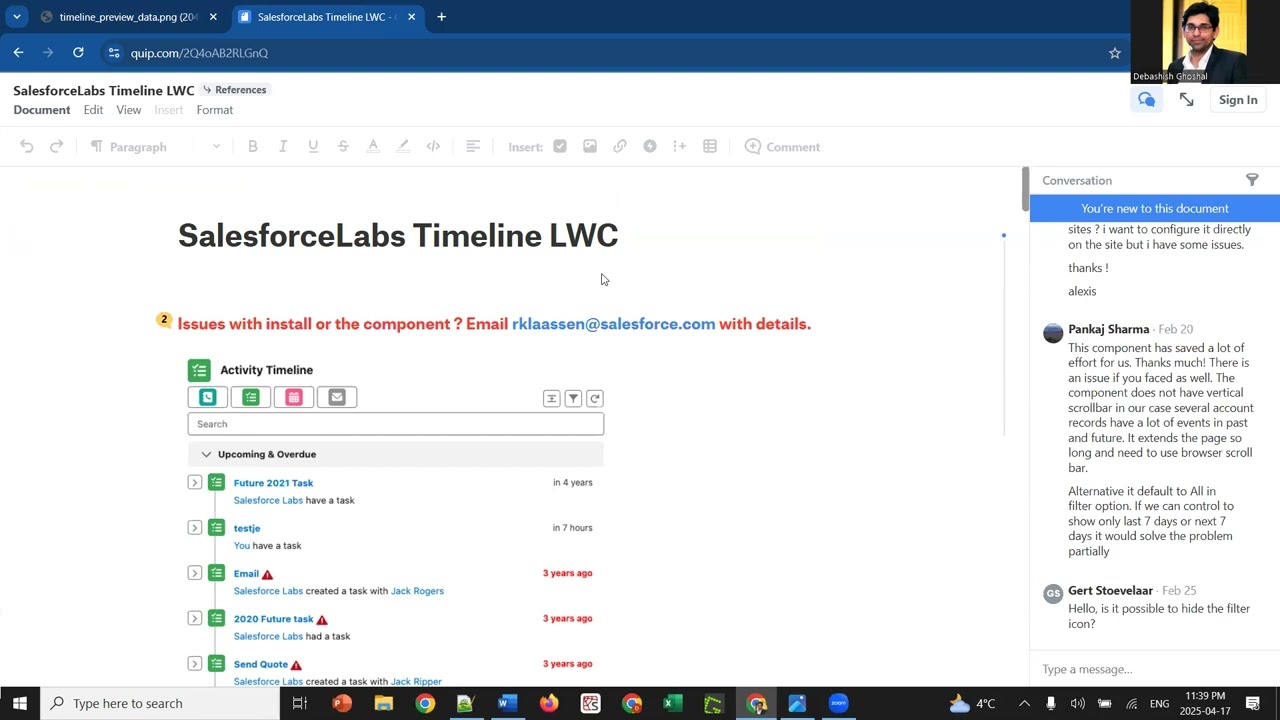Viewport: 1280px width, 720px height.
Task: Open the Edit menu
Action: (x=93, y=110)
